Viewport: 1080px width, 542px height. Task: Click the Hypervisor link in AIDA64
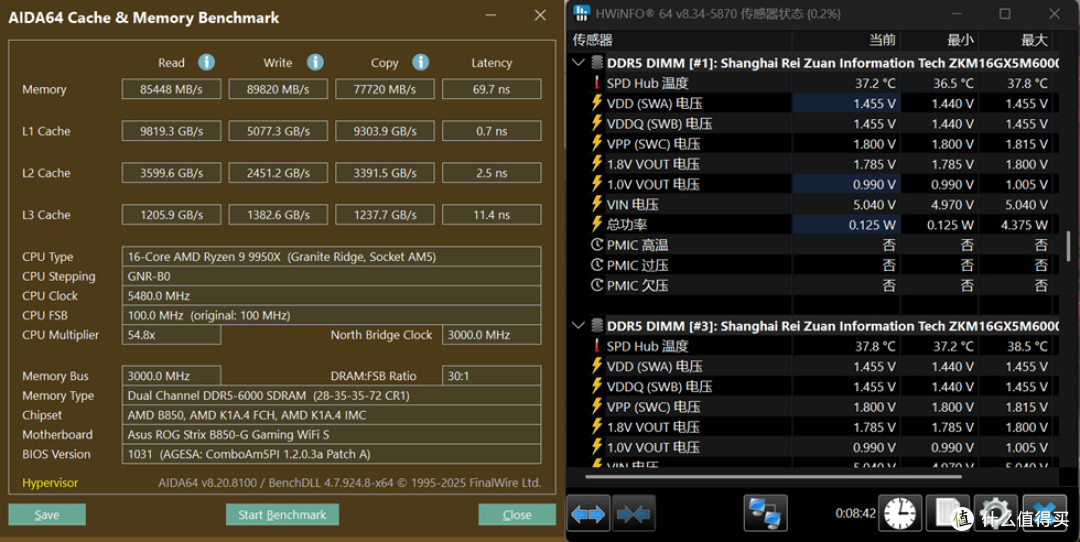pyautogui.click(x=50, y=483)
